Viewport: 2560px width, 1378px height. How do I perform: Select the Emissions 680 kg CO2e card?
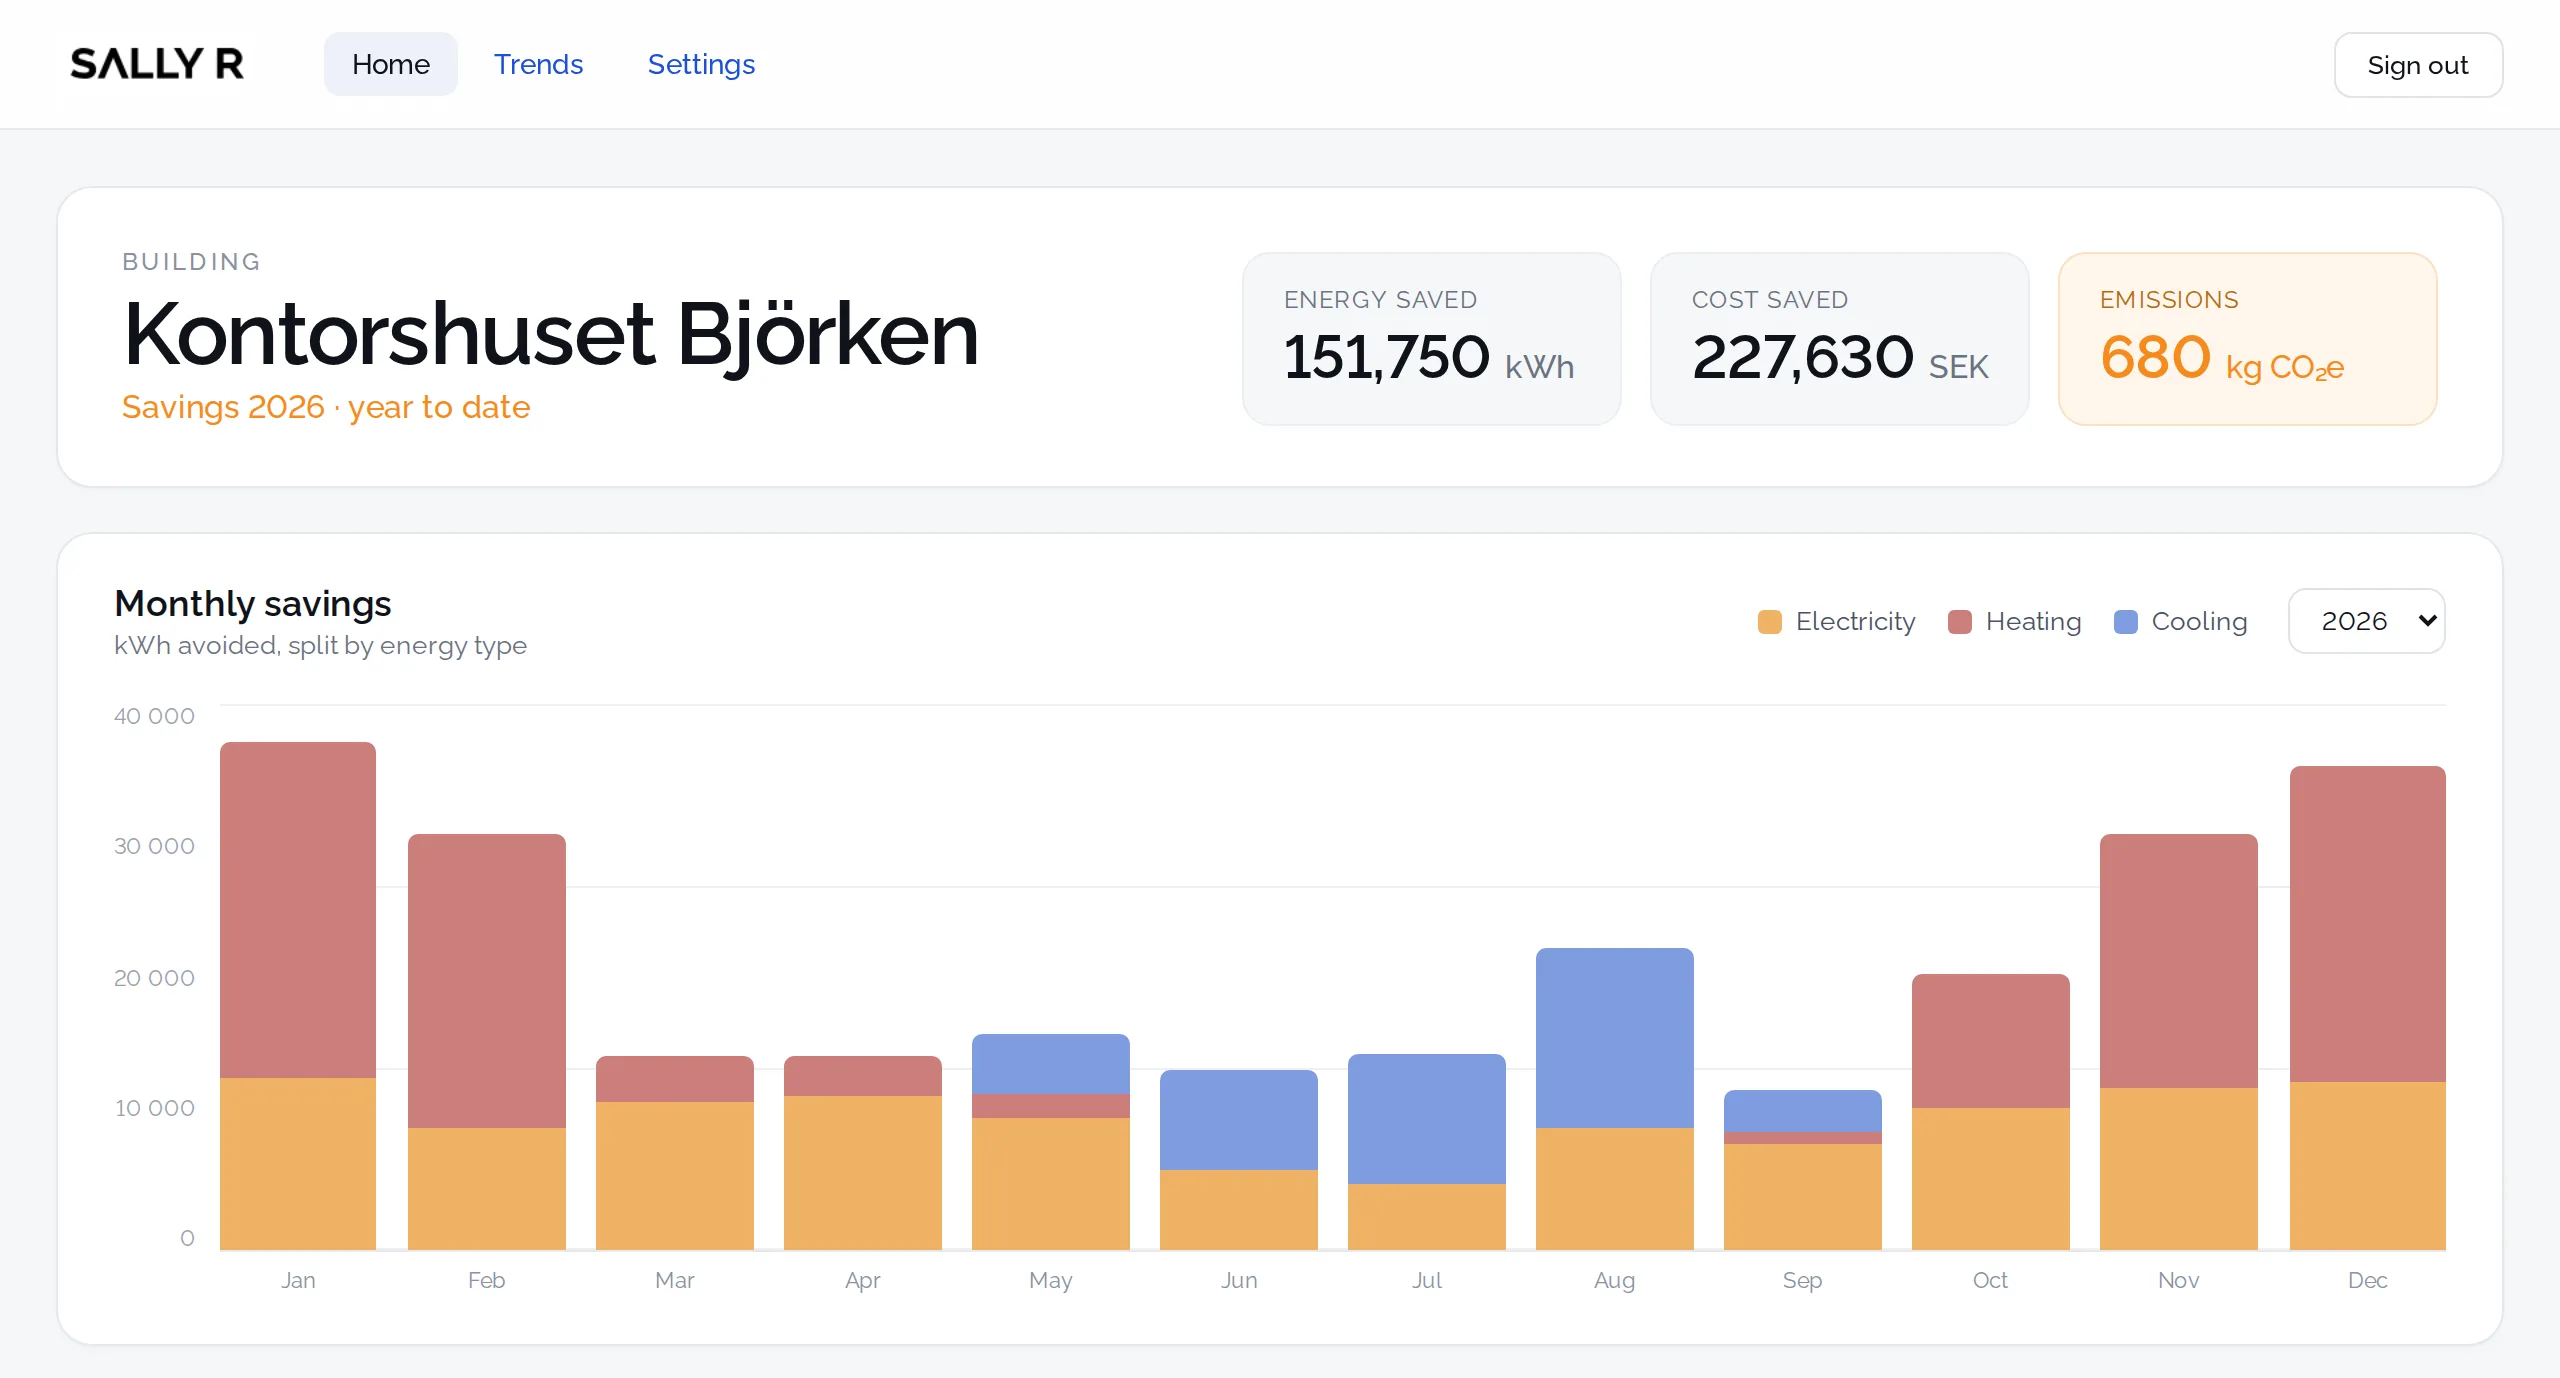pos(2248,339)
